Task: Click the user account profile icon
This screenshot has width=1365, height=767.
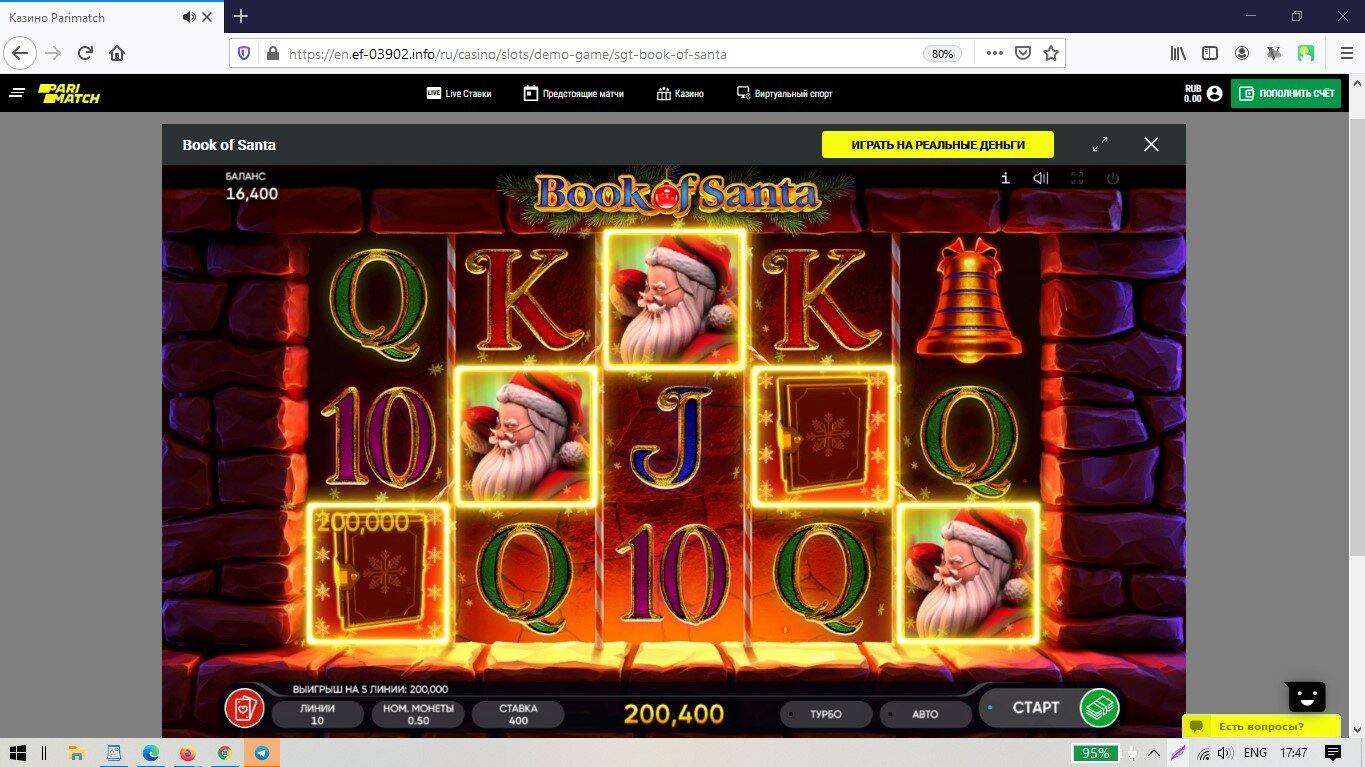Action: tap(1214, 93)
